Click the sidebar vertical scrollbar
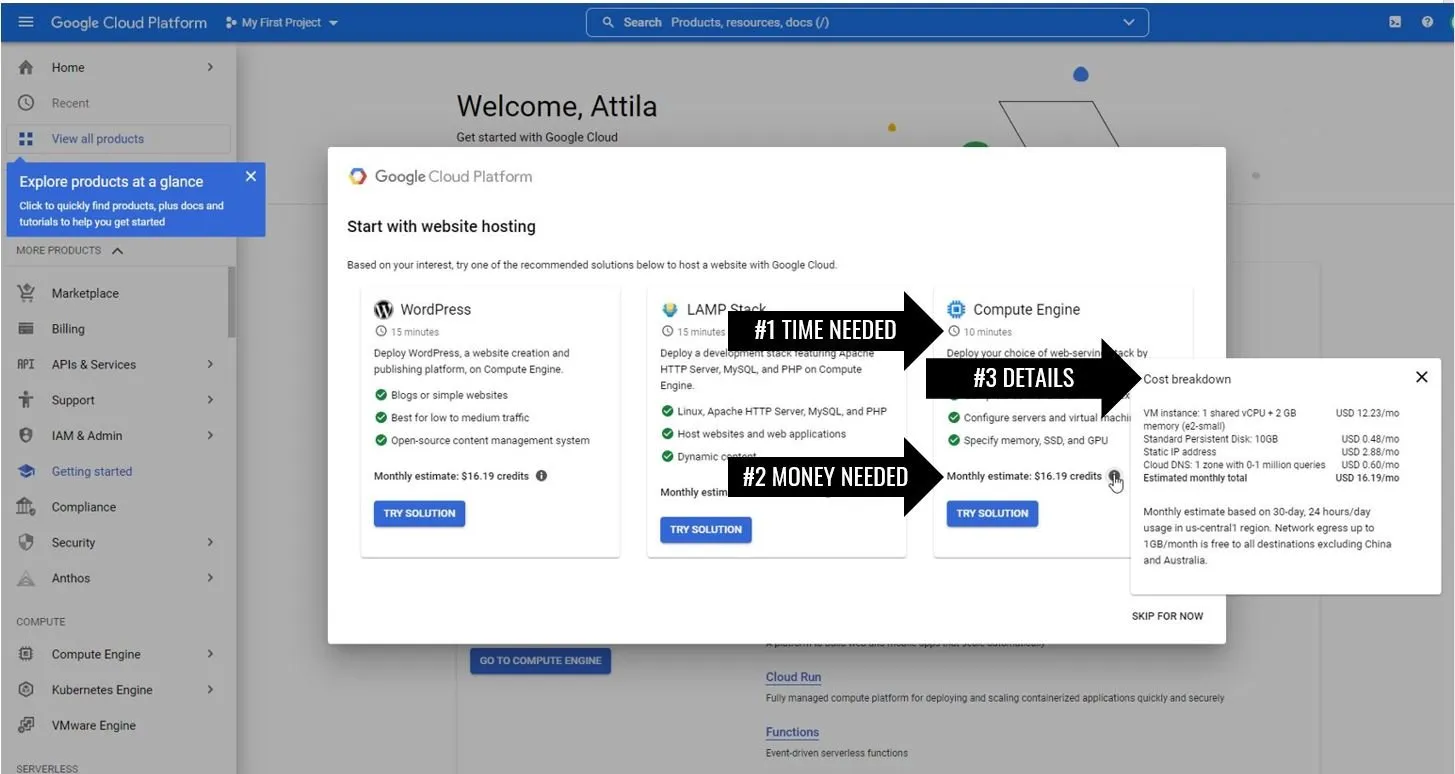1455x774 pixels. click(232, 301)
